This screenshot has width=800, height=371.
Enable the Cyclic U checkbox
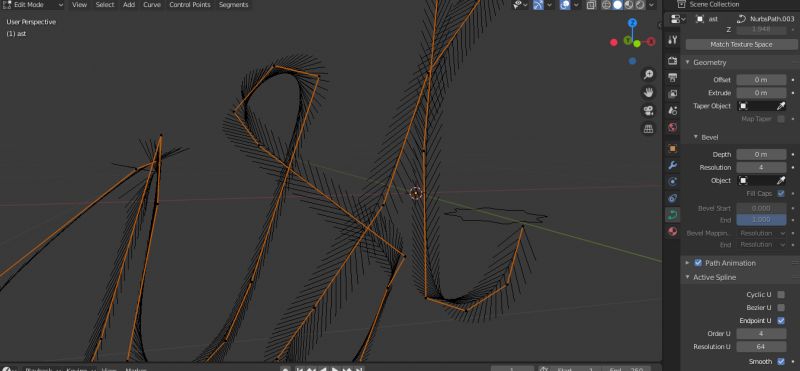click(781, 294)
